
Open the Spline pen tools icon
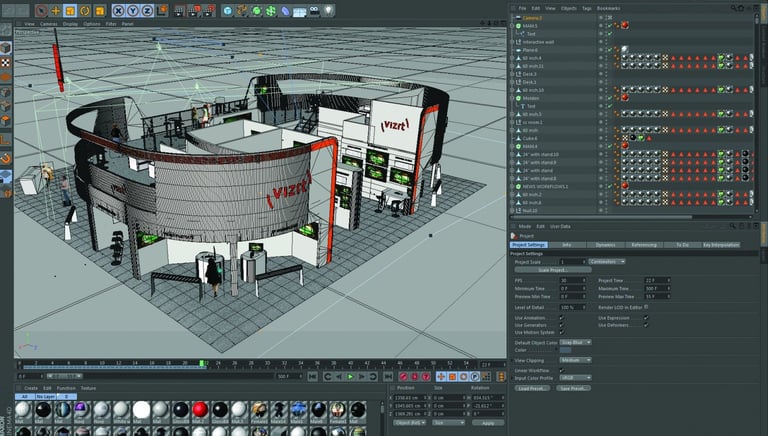pos(241,10)
